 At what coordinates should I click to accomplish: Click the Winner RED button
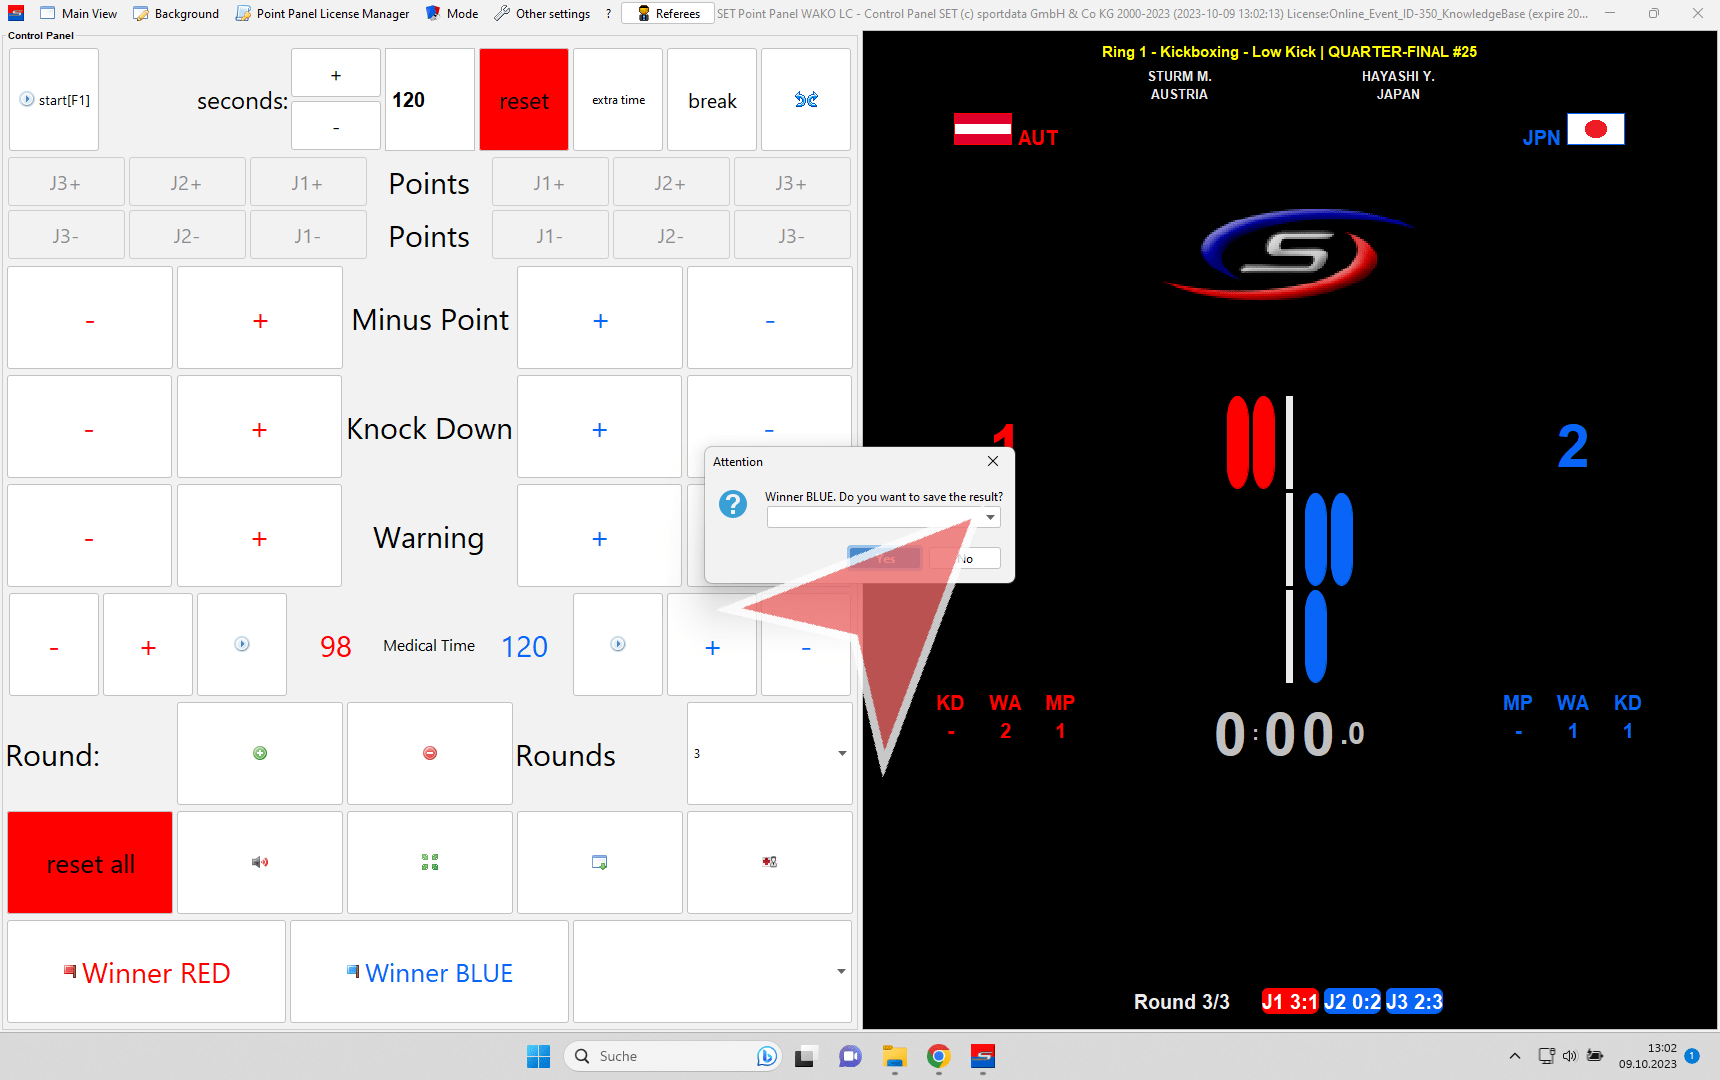(147, 972)
